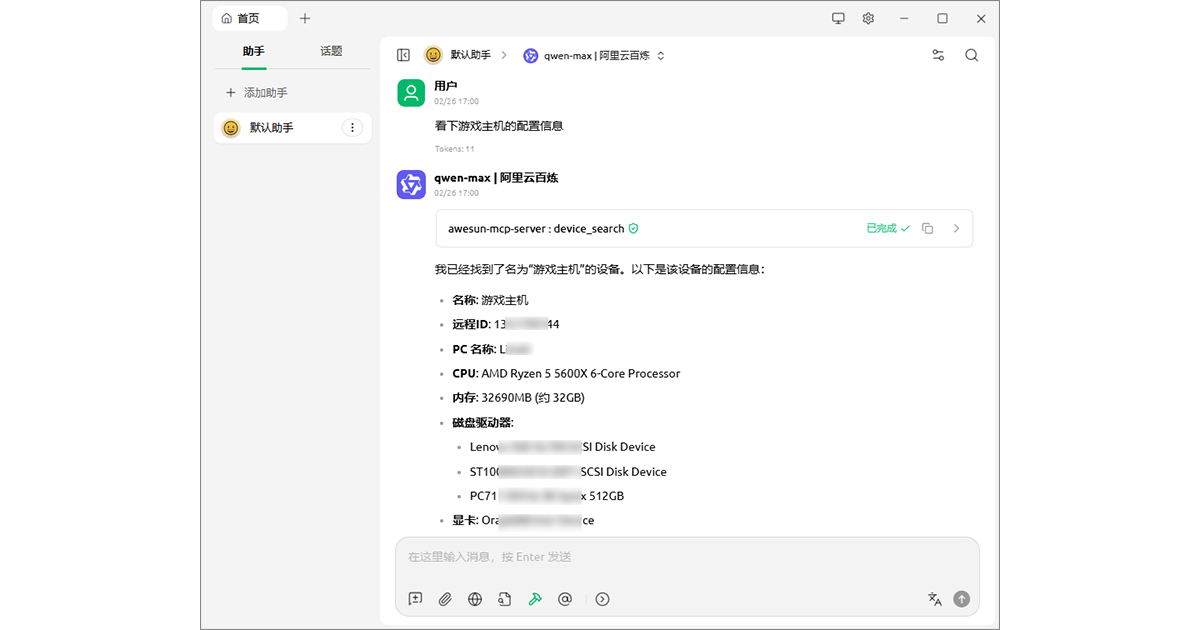Click the qwen-max | 阿里云百炼 message sender name
Screen dimensions: 1200x630
496,177
